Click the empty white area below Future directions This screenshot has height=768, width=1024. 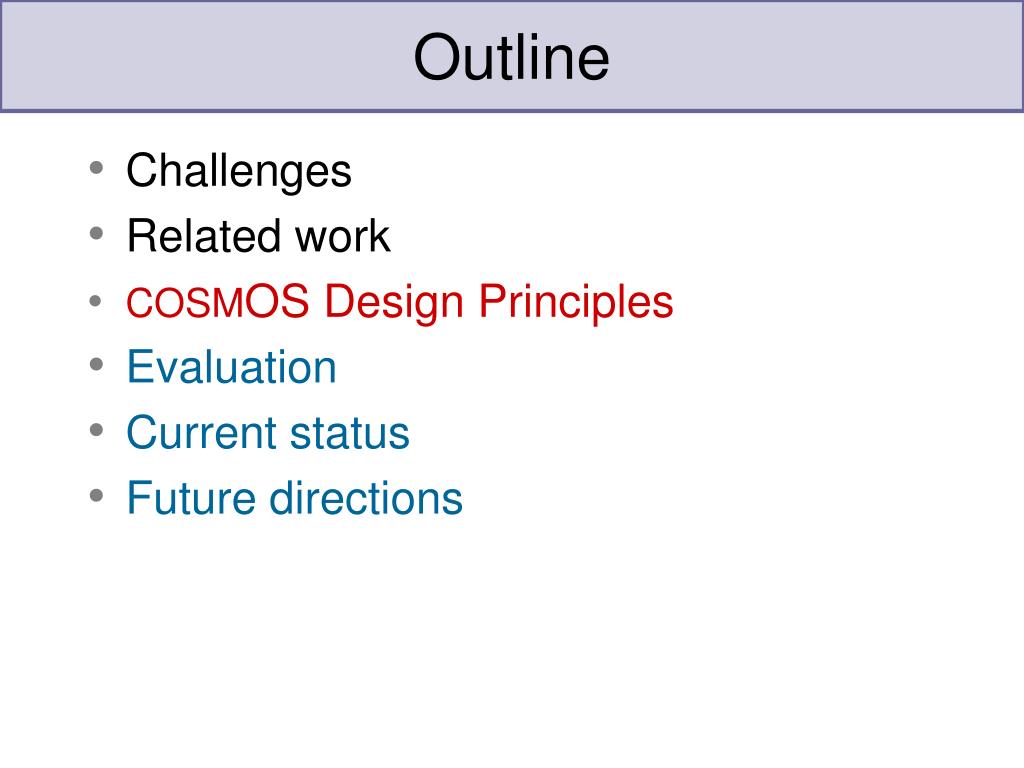point(512,640)
